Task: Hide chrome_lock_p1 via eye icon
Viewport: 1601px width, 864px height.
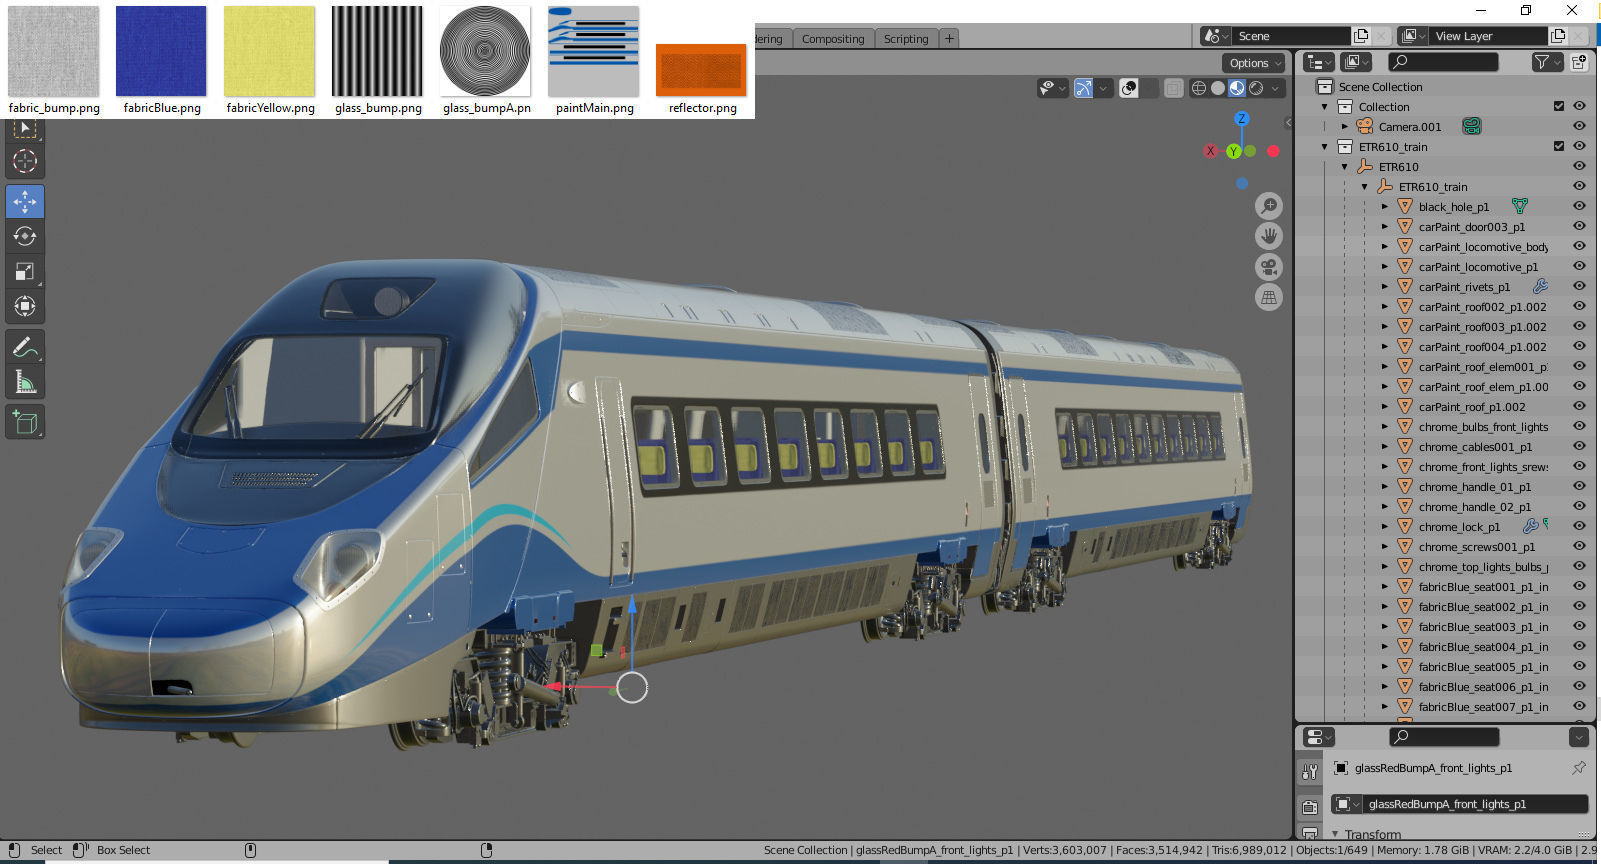Action: click(x=1580, y=526)
